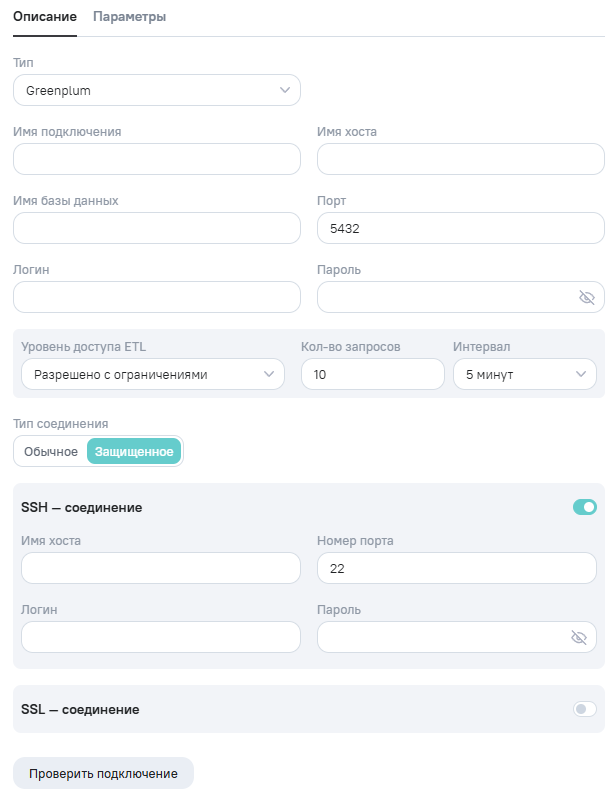Click the database Имя хоста field
The width and height of the screenshot is (612, 791).
[460, 159]
